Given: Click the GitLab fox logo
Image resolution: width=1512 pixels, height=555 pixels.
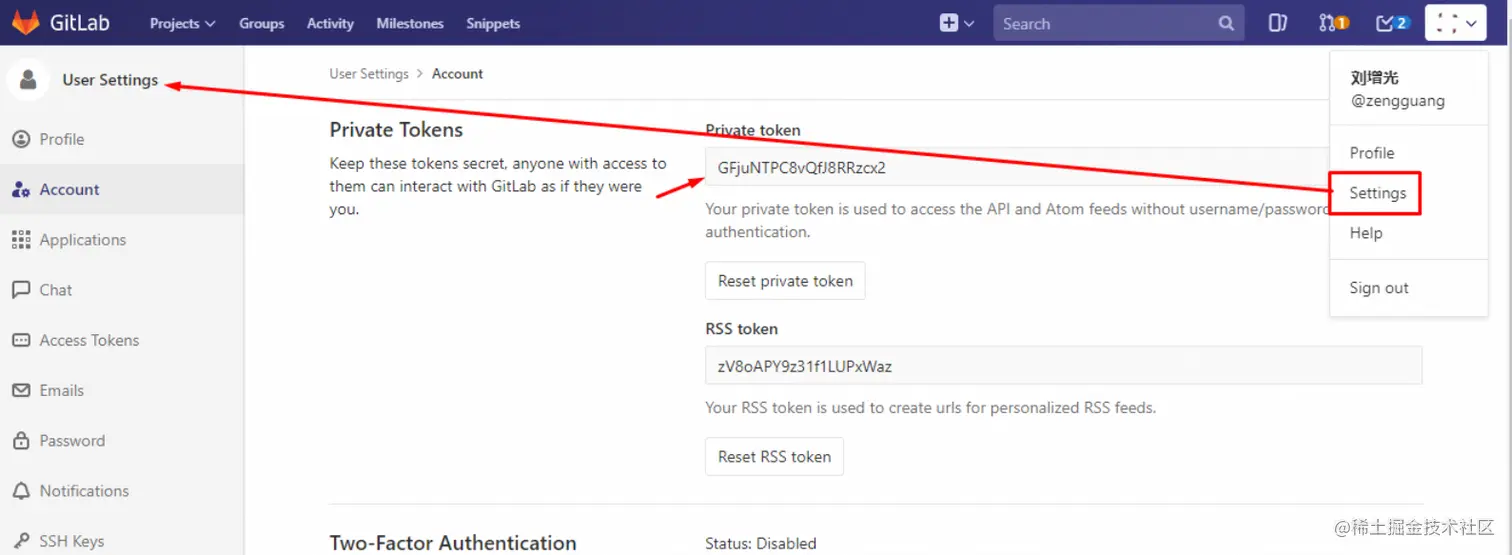Looking at the screenshot, I should click(25, 22).
